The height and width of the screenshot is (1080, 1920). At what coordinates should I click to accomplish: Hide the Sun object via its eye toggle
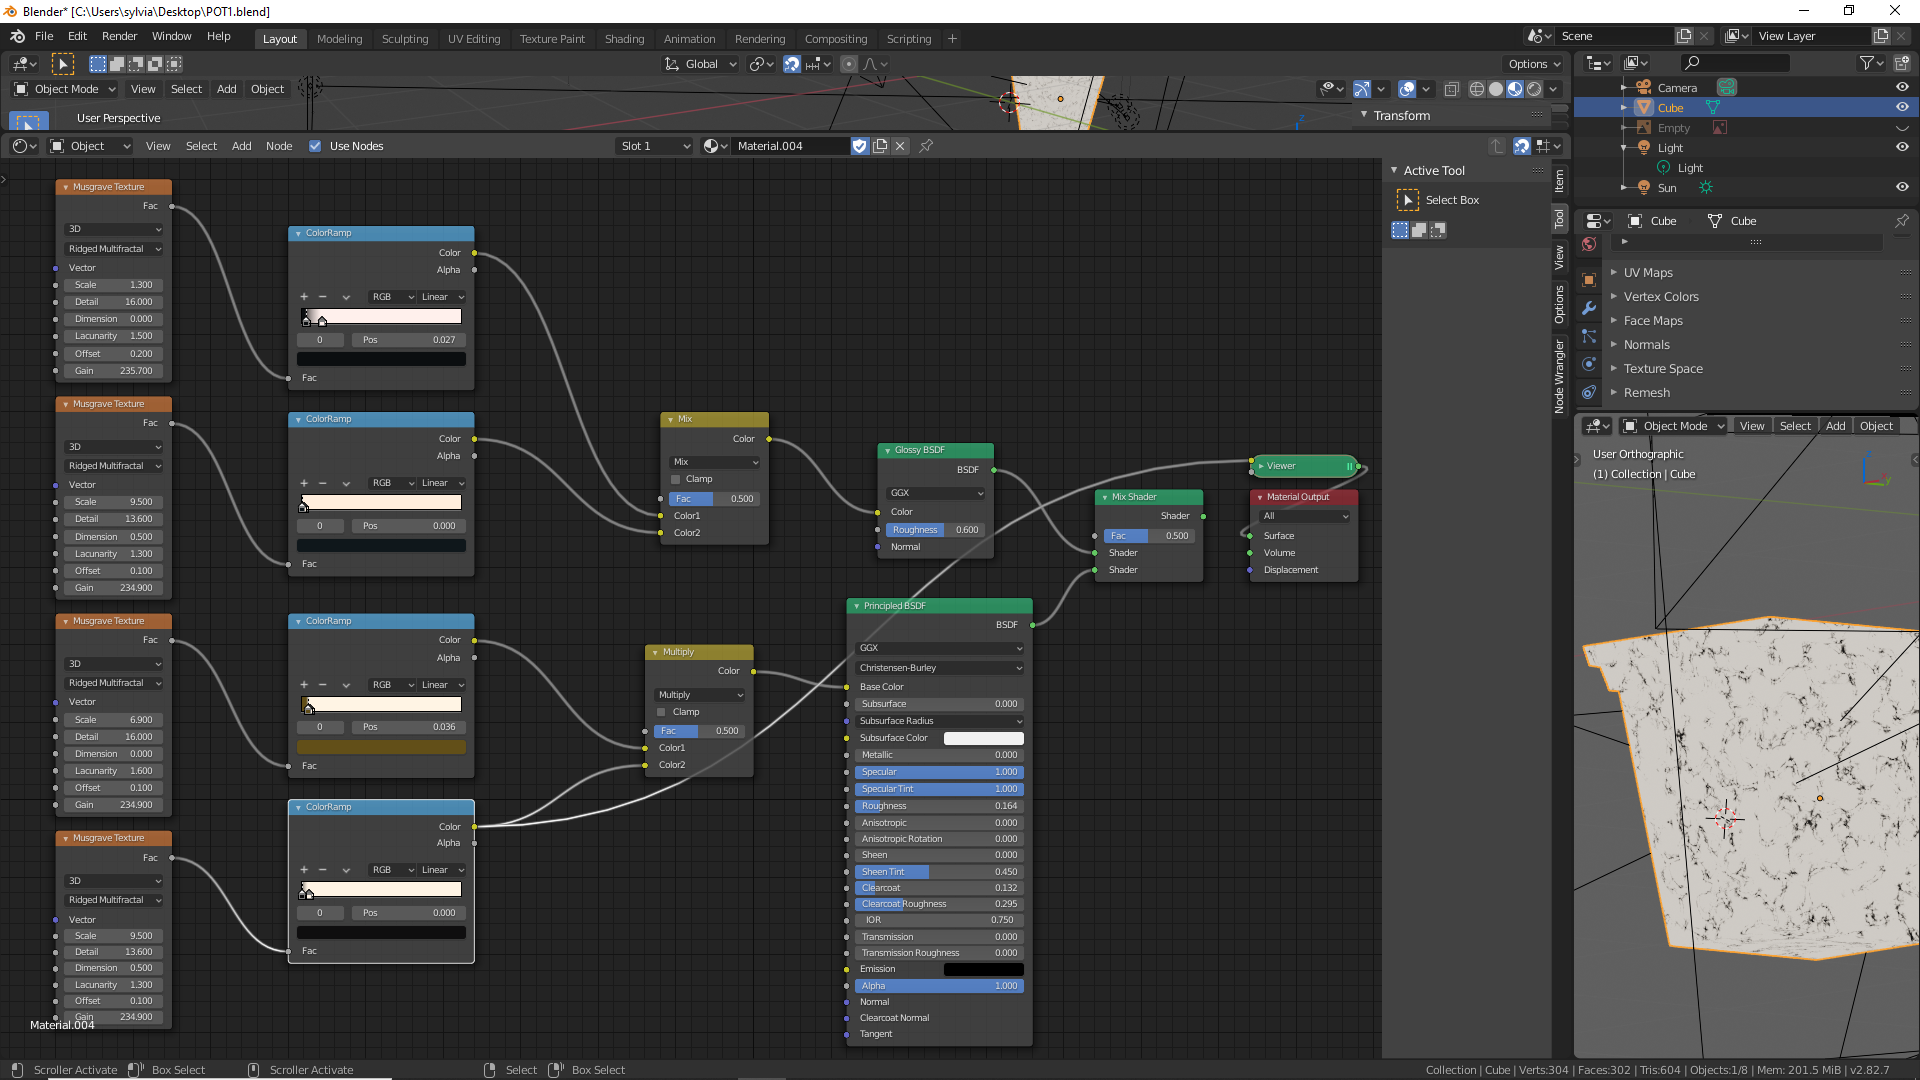pyautogui.click(x=1903, y=187)
